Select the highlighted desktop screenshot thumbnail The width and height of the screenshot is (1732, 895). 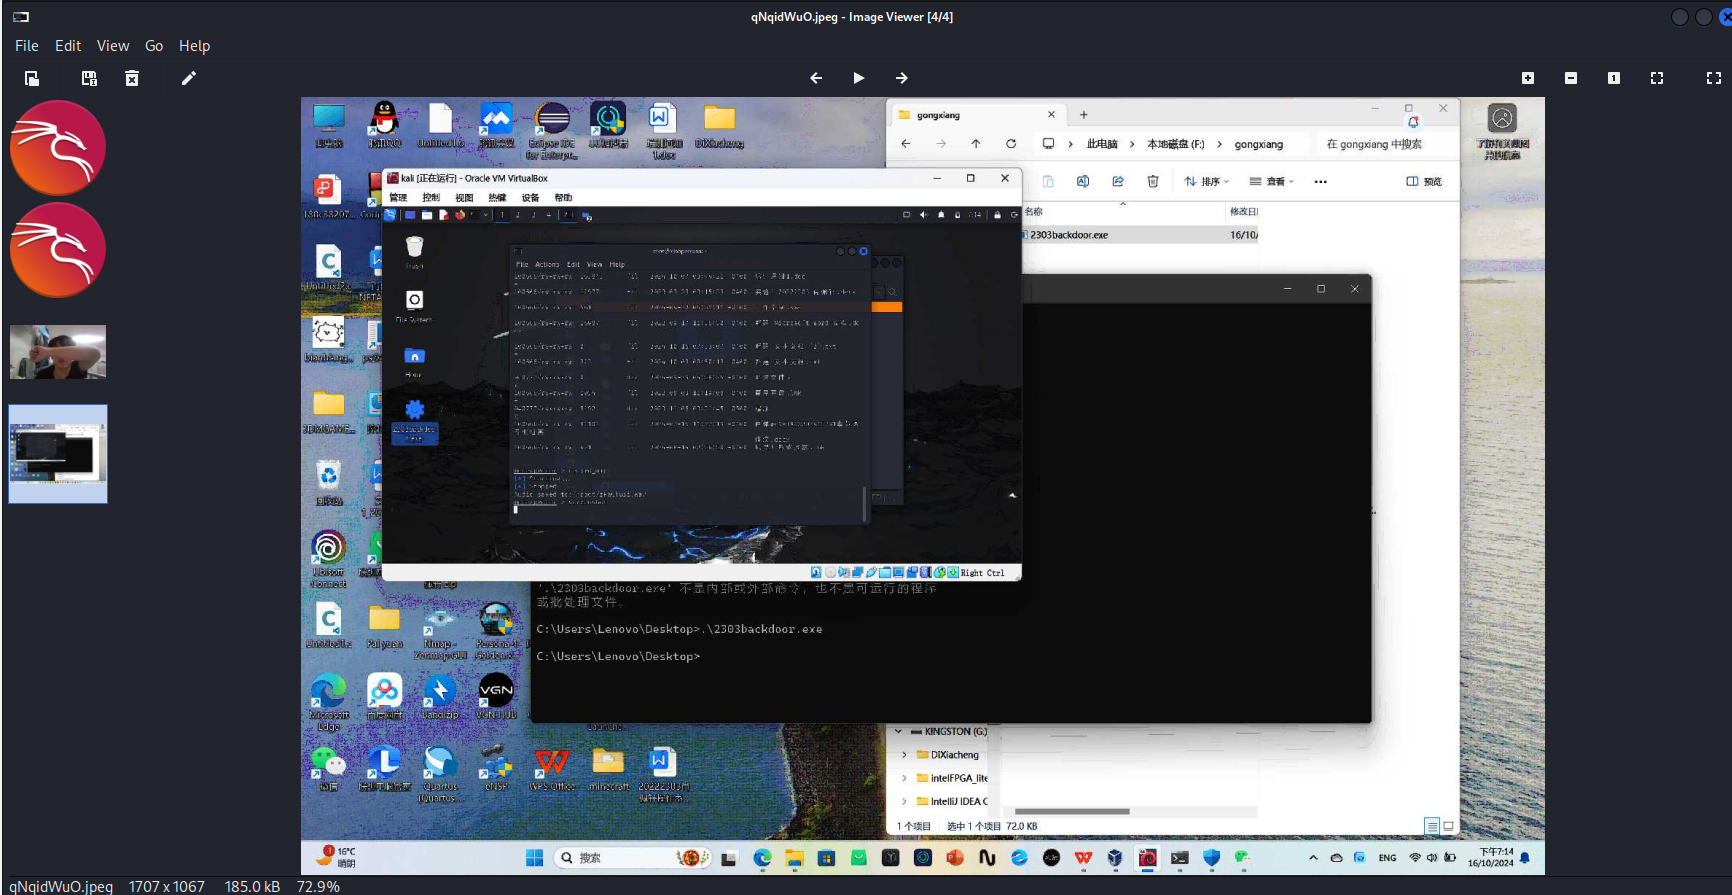pyautogui.click(x=58, y=454)
